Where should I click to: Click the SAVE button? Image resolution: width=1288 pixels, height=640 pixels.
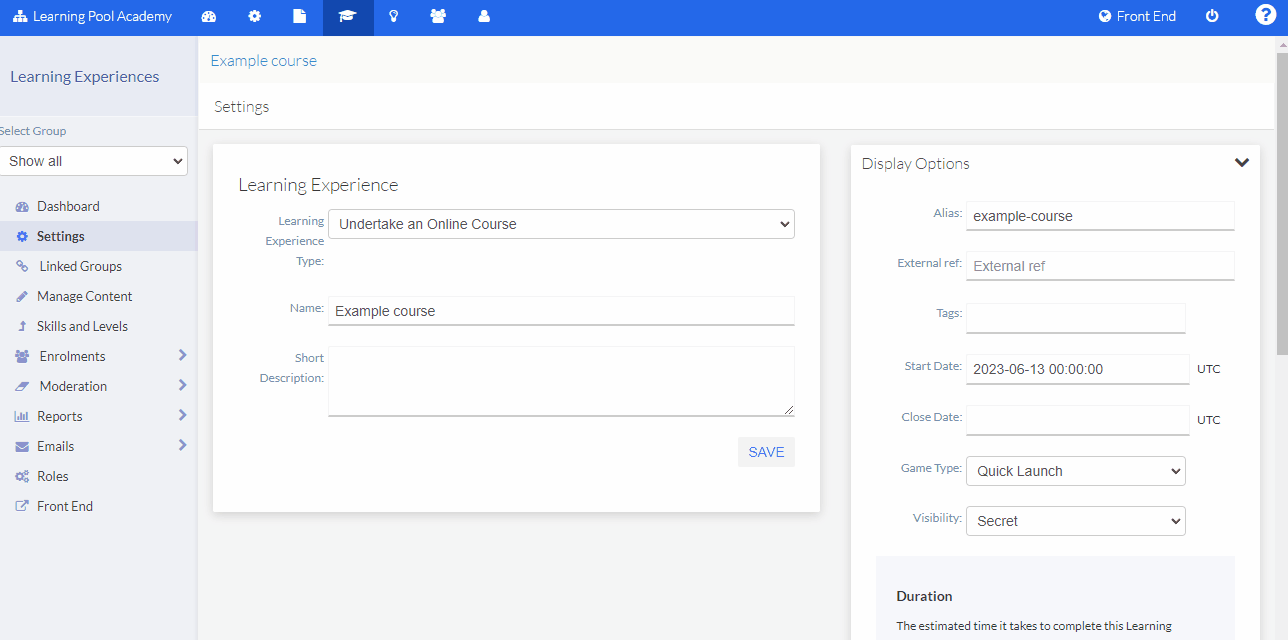point(766,452)
